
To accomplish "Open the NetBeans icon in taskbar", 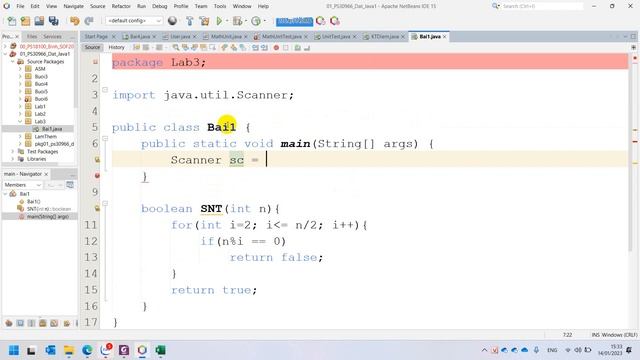I will (x=142, y=350).
